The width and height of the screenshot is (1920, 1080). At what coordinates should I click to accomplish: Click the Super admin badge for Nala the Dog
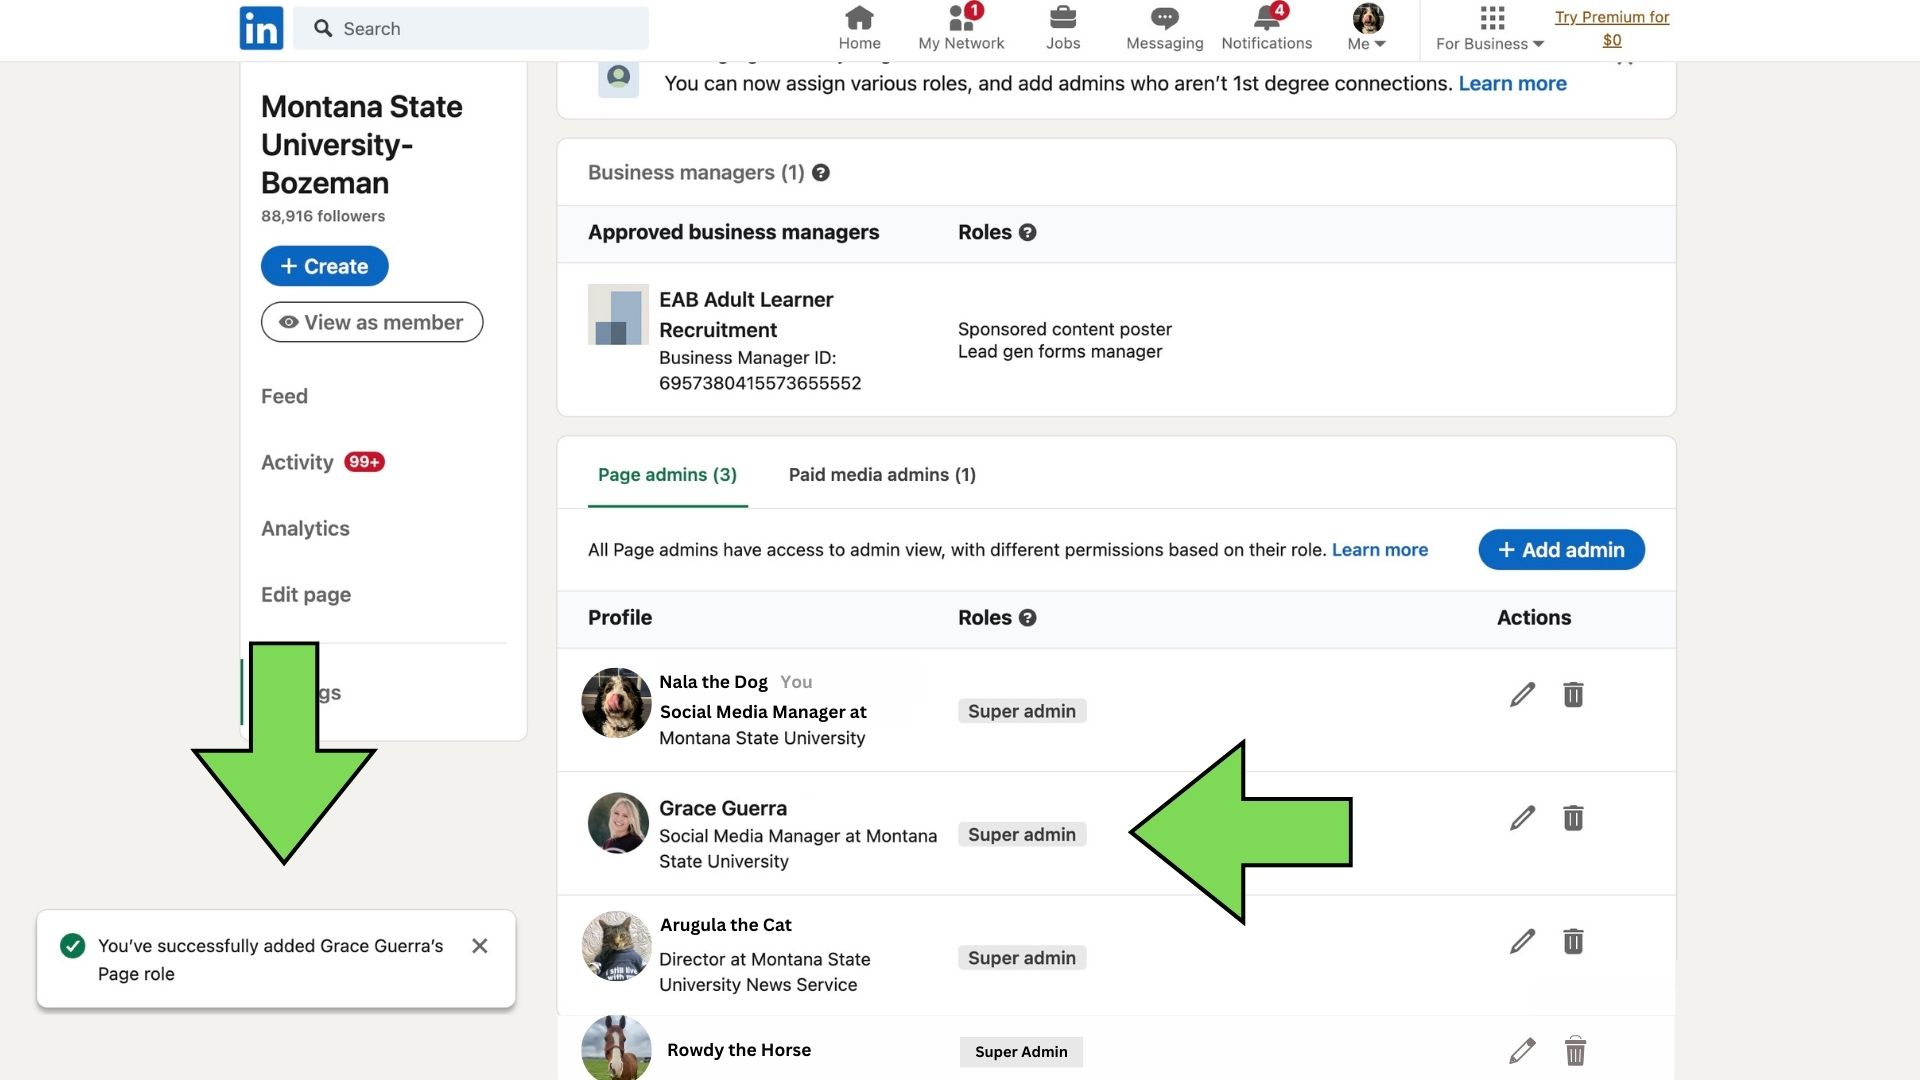tap(1022, 711)
